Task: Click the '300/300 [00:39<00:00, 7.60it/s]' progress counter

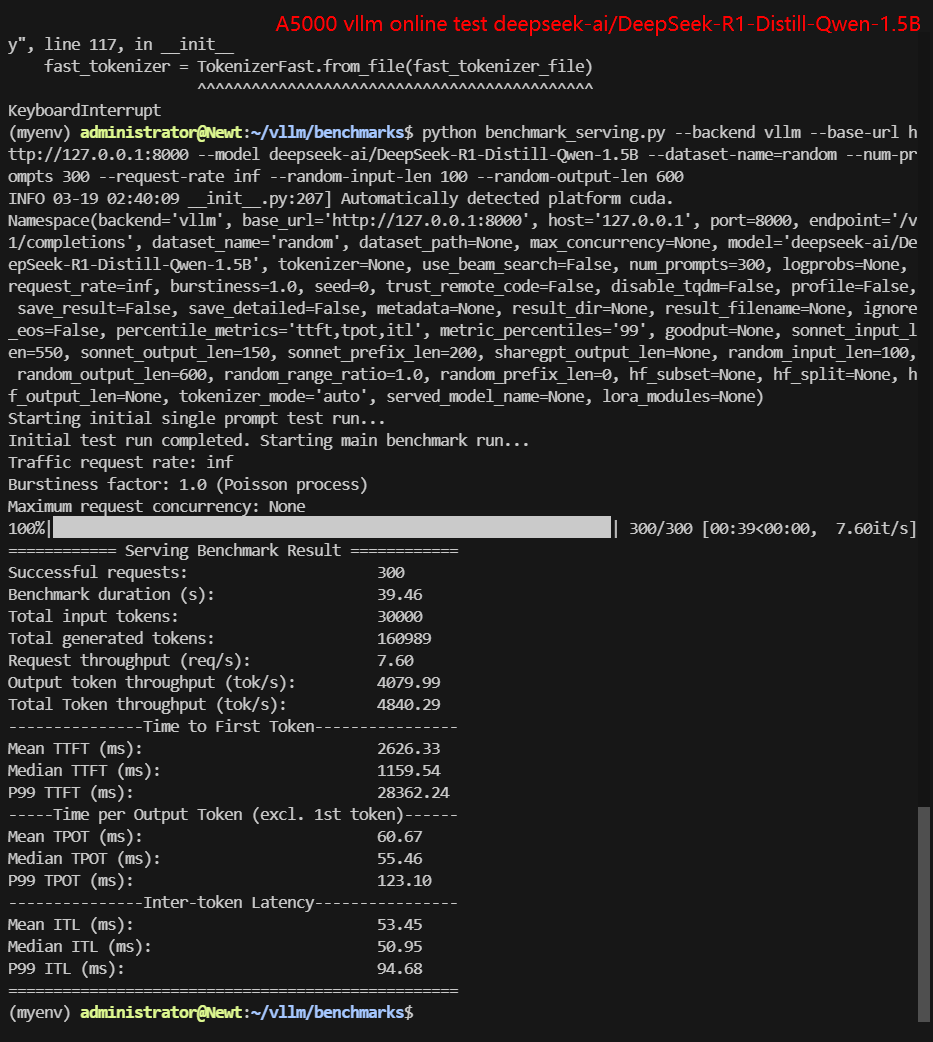Action: pyautogui.click(x=773, y=528)
